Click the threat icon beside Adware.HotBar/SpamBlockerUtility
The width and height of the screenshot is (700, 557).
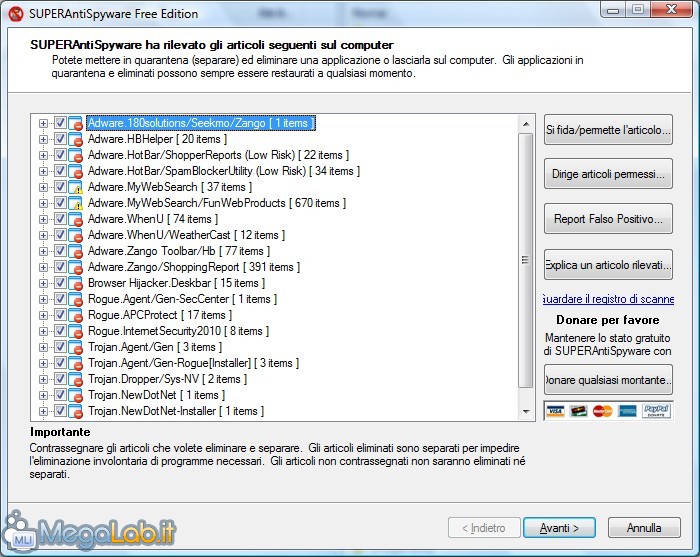[x=75, y=171]
